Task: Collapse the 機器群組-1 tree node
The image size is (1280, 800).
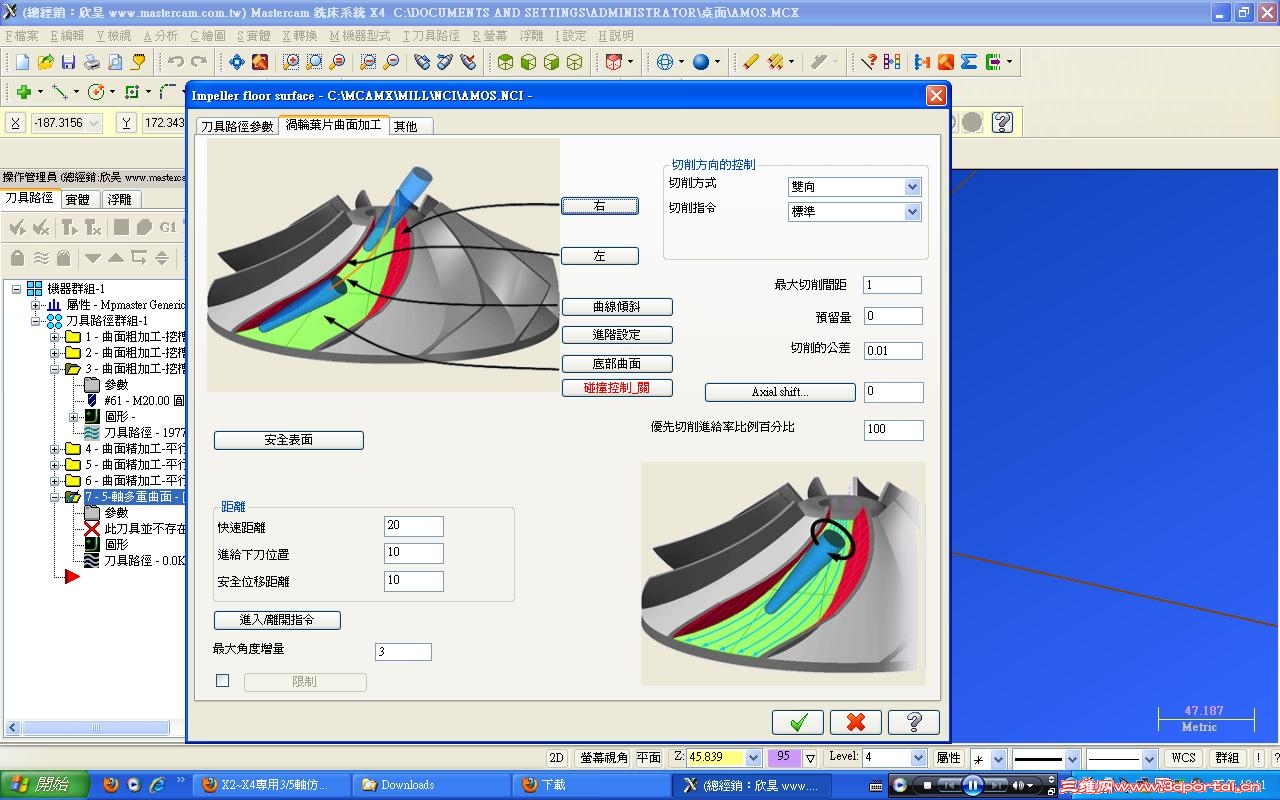Action: tap(17, 289)
